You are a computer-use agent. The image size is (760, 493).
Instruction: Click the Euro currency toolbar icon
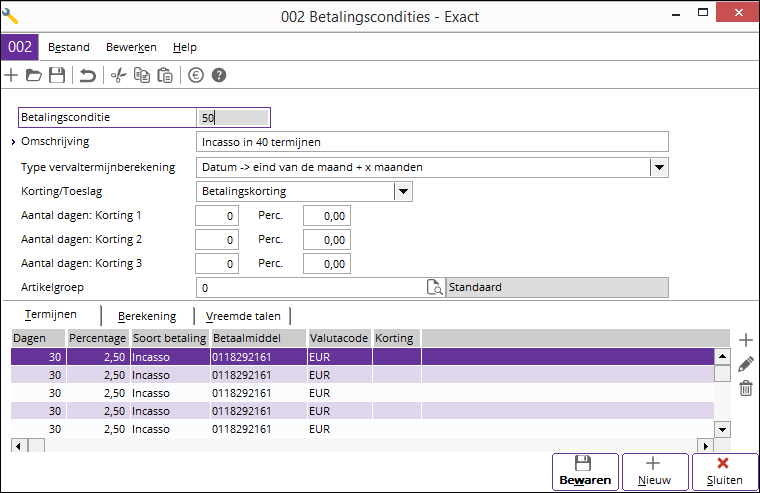point(196,75)
